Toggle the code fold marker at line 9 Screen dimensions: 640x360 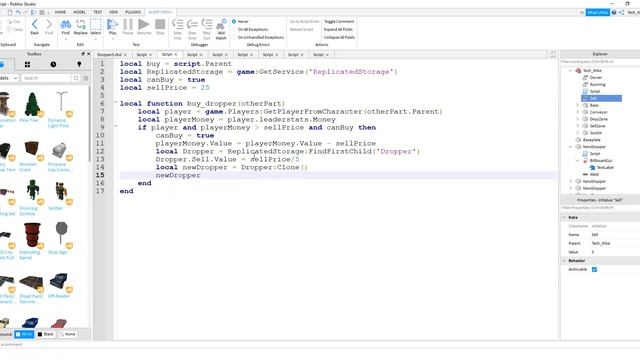pyautogui.click(x=116, y=127)
